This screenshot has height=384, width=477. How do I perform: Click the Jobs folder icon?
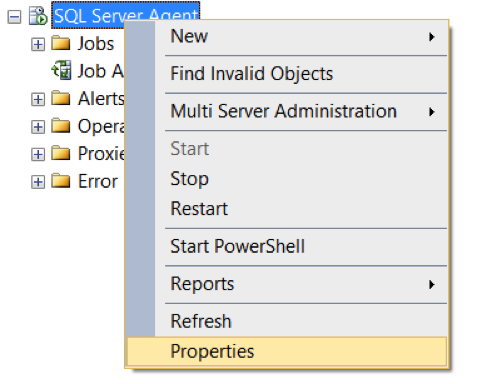(x=61, y=43)
